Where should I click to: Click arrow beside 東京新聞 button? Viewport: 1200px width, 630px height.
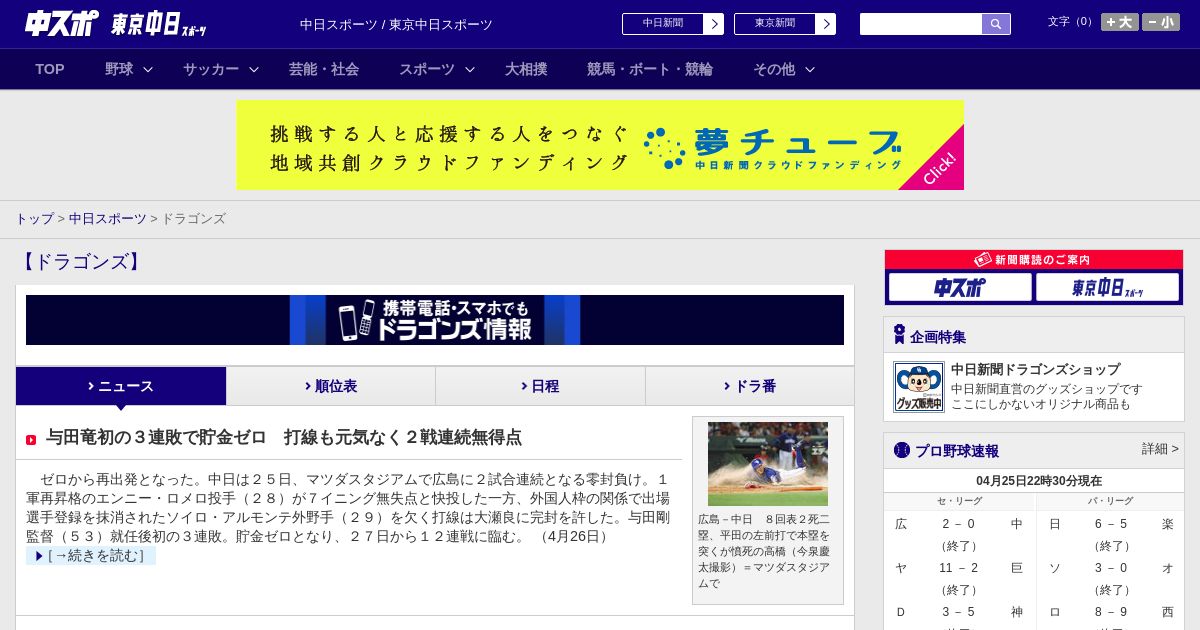pyautogui.click(x=826, y=24)
